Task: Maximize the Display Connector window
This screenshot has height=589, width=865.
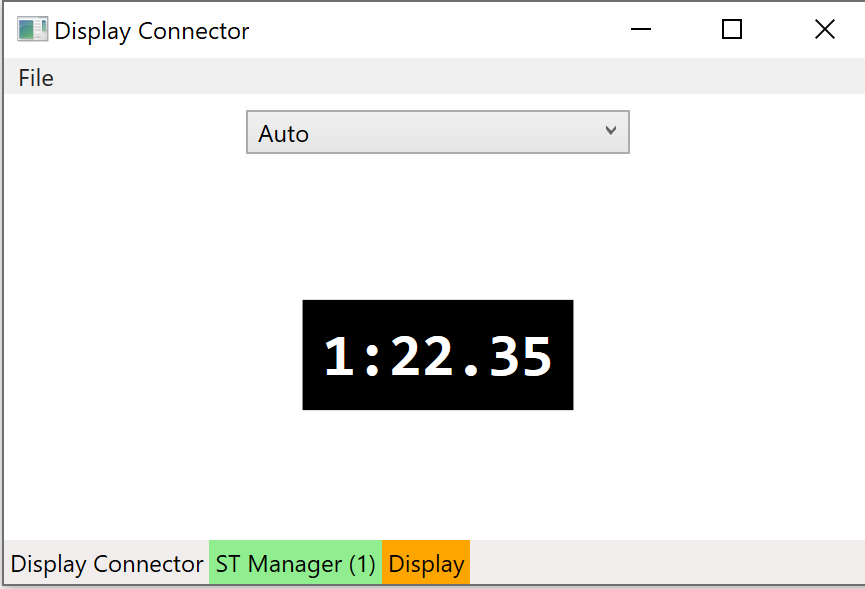Action: 731,29
